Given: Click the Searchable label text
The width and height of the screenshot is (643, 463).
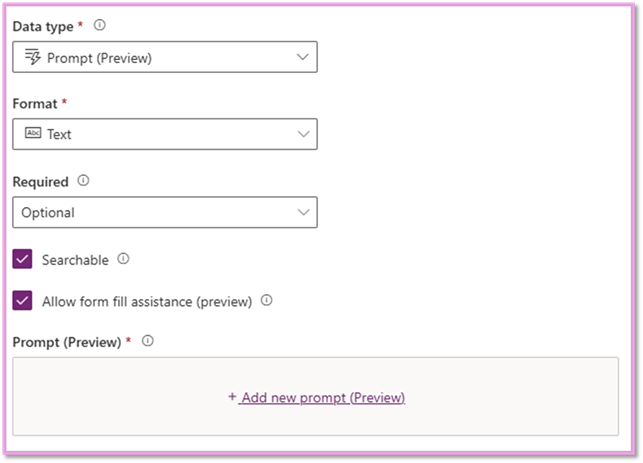Looking at the screenshot, I should (75, 259).
